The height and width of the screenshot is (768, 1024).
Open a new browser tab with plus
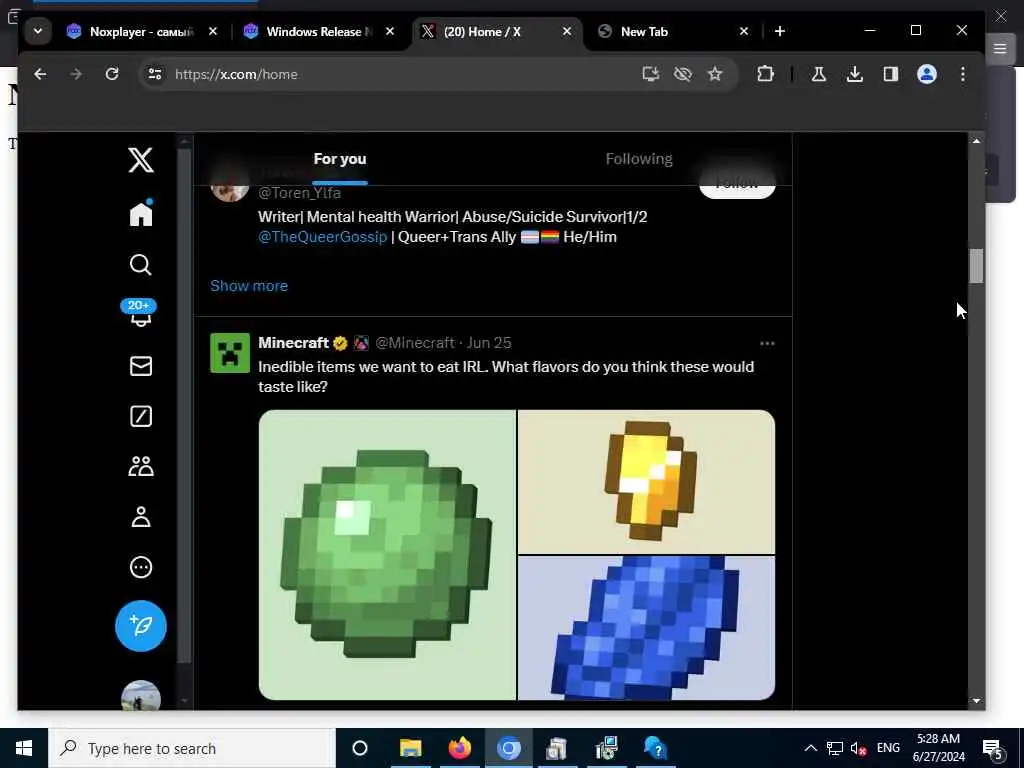pyautogui.click(x=780, y=31)
